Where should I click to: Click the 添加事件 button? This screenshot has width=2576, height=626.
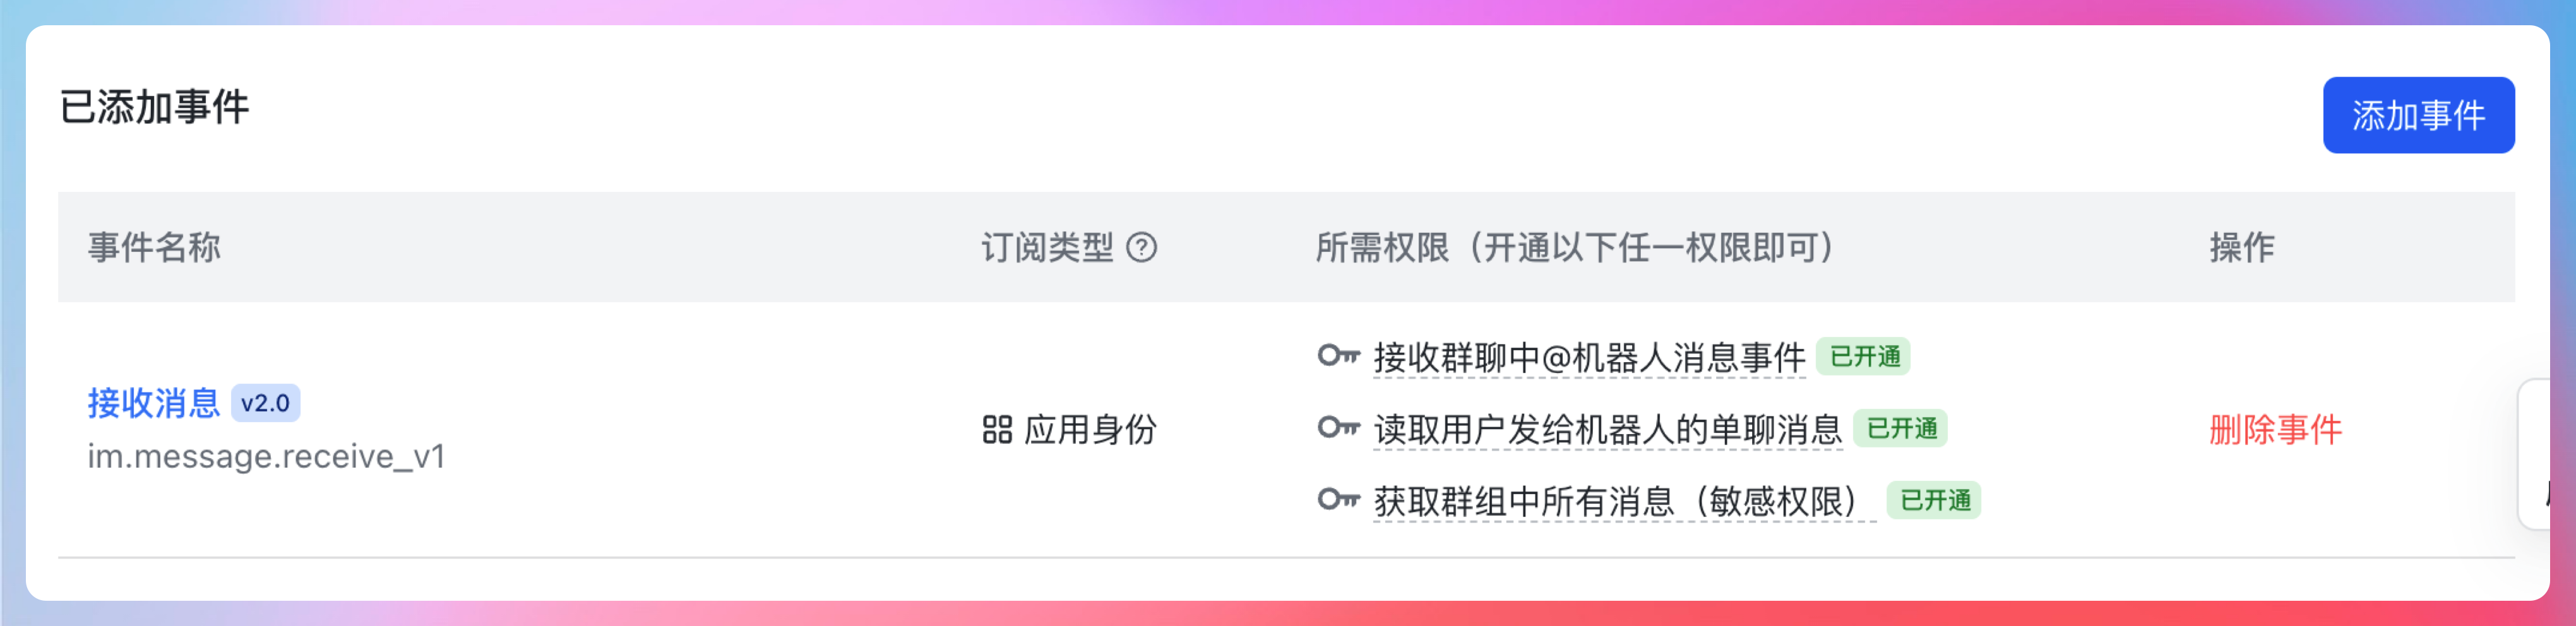coord(2417,115)
